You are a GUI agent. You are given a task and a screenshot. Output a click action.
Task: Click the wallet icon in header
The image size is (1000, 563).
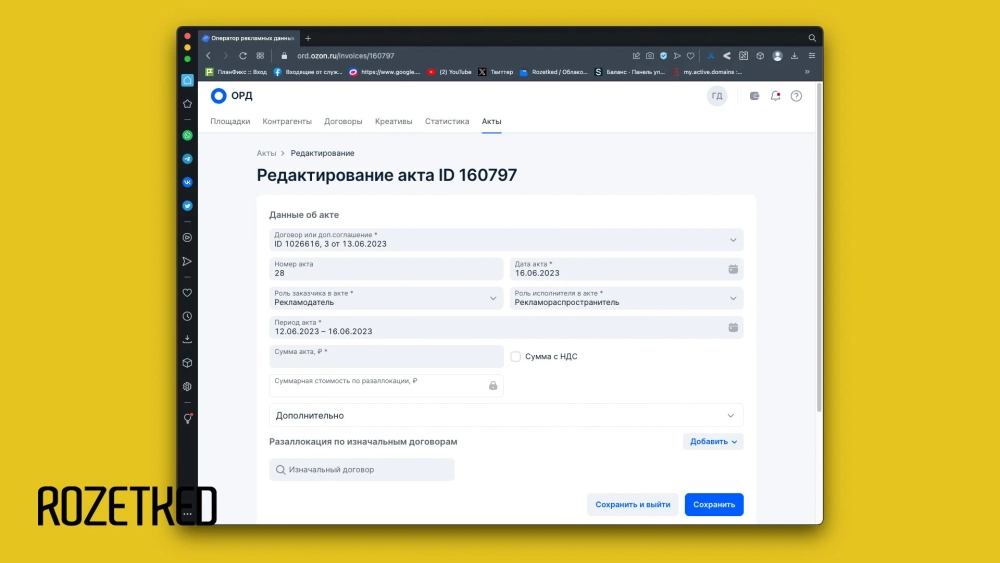coord(755,96)
